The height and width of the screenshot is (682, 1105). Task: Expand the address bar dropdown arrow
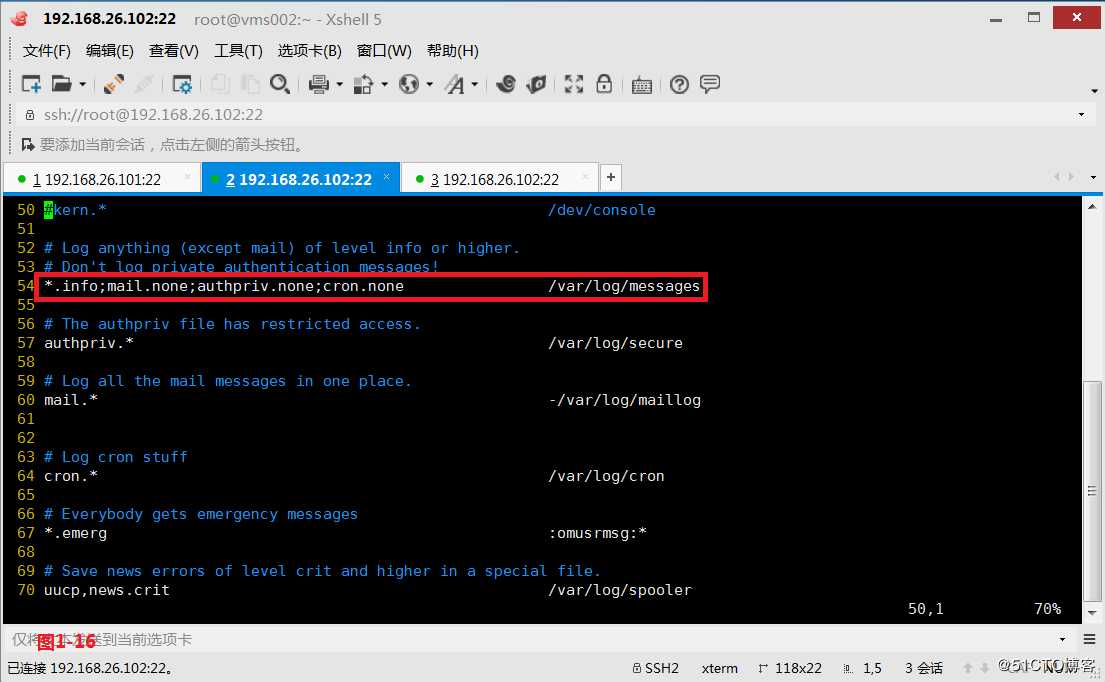point(1082,114)
